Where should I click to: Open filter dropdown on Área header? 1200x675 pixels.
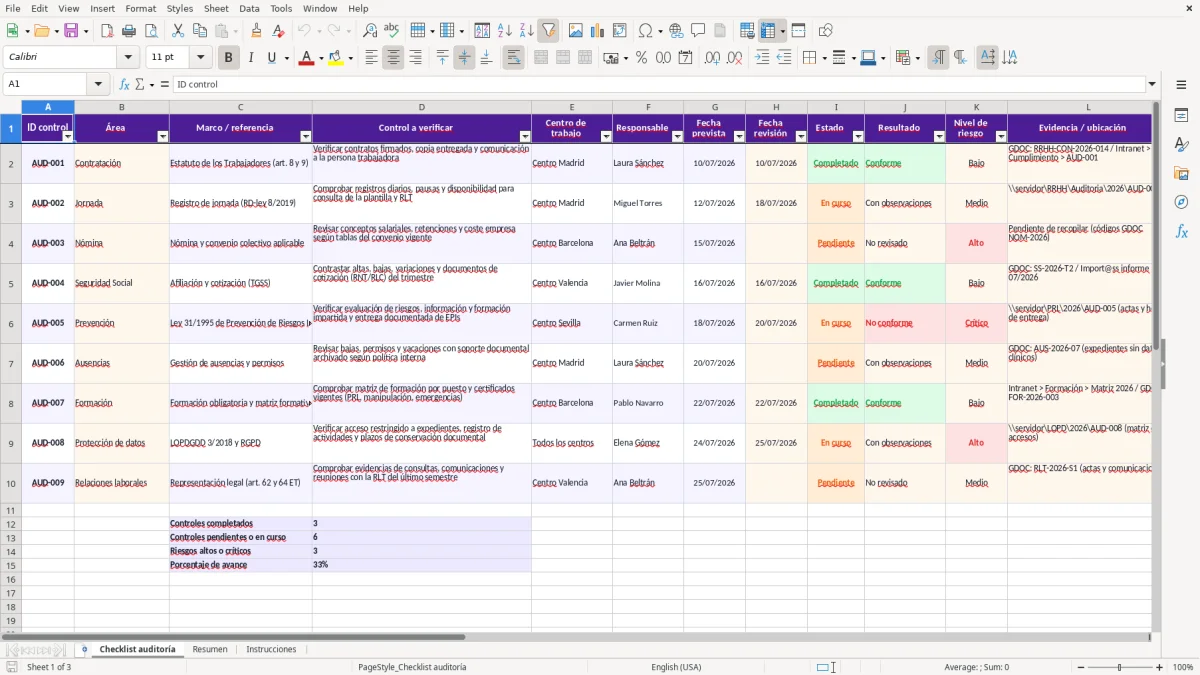162,137
